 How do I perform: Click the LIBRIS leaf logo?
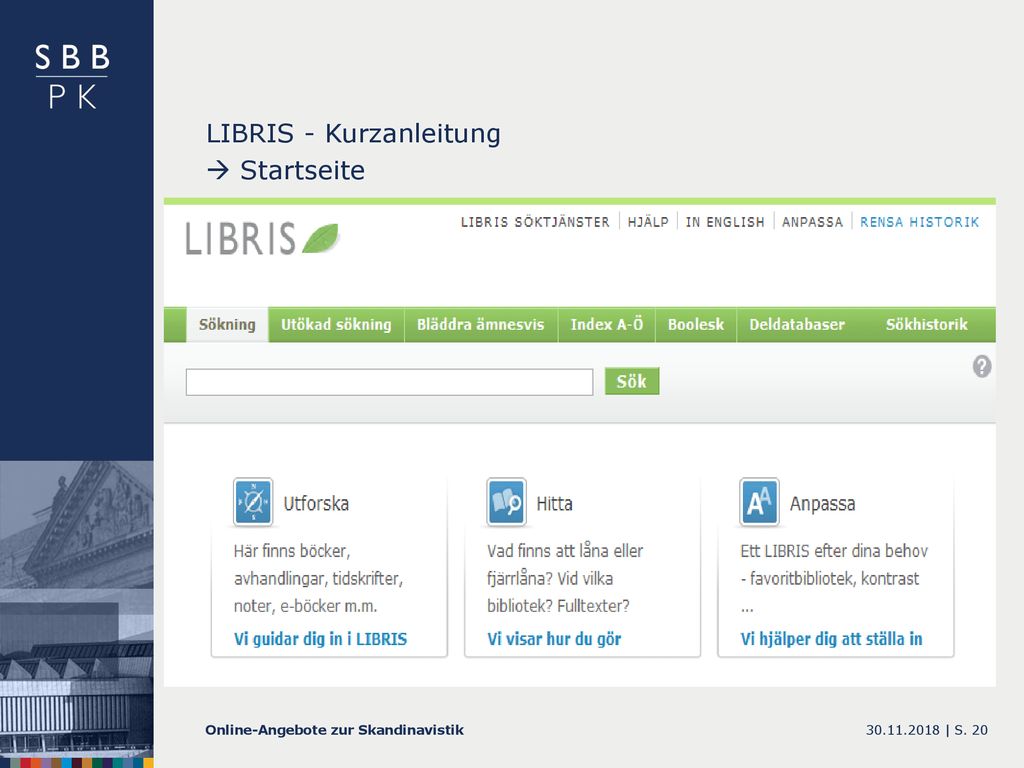coord(262,238)
